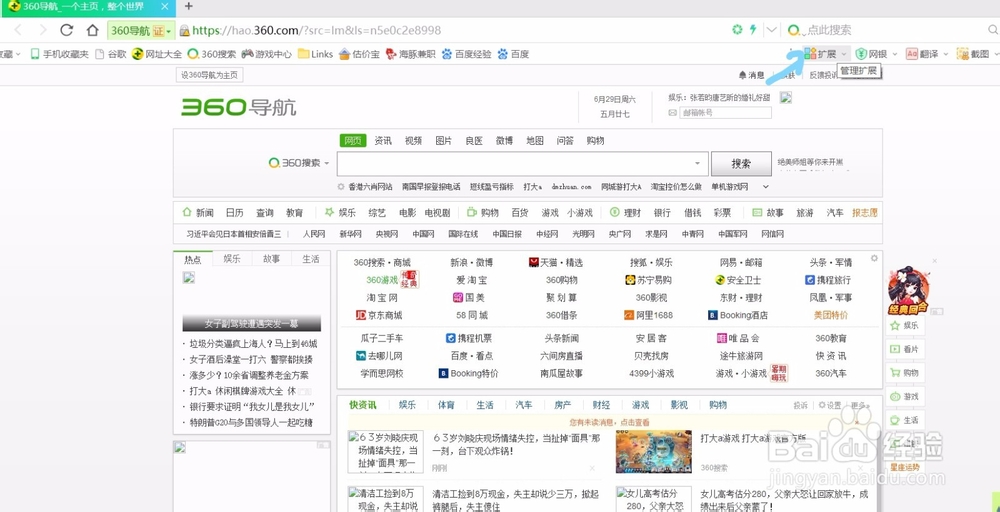
Task: Expand the address bar history chevron
Action: point(772,29)
